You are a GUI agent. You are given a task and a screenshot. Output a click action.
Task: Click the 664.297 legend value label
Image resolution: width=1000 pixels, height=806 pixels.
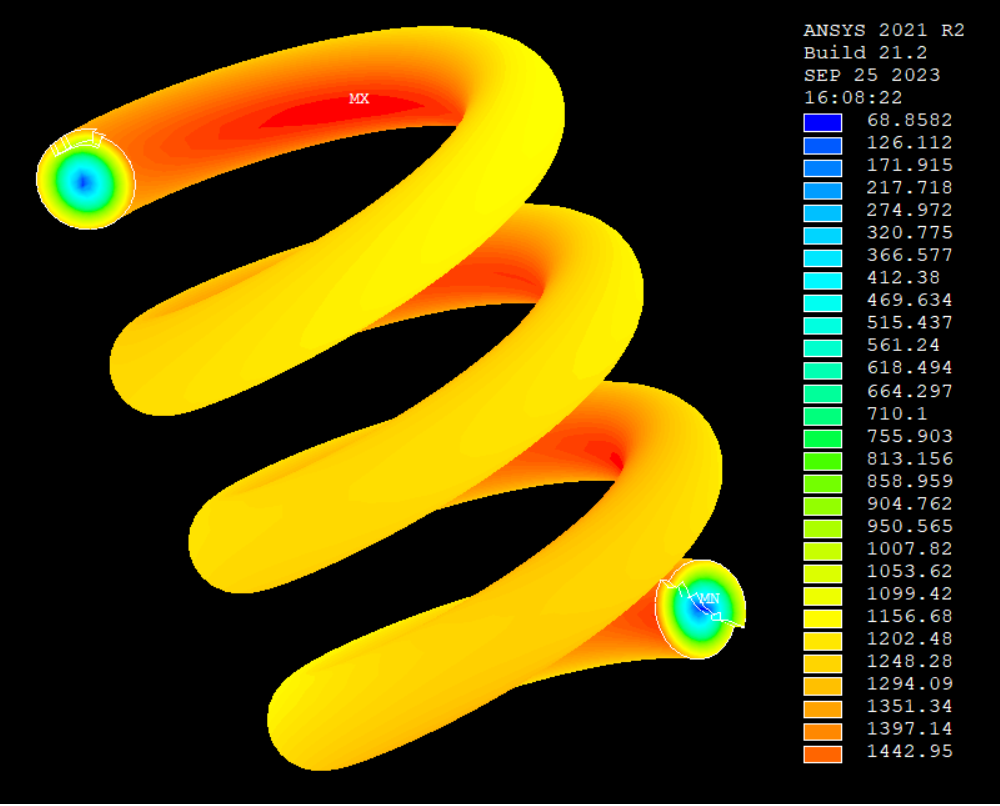coord(909,391)
